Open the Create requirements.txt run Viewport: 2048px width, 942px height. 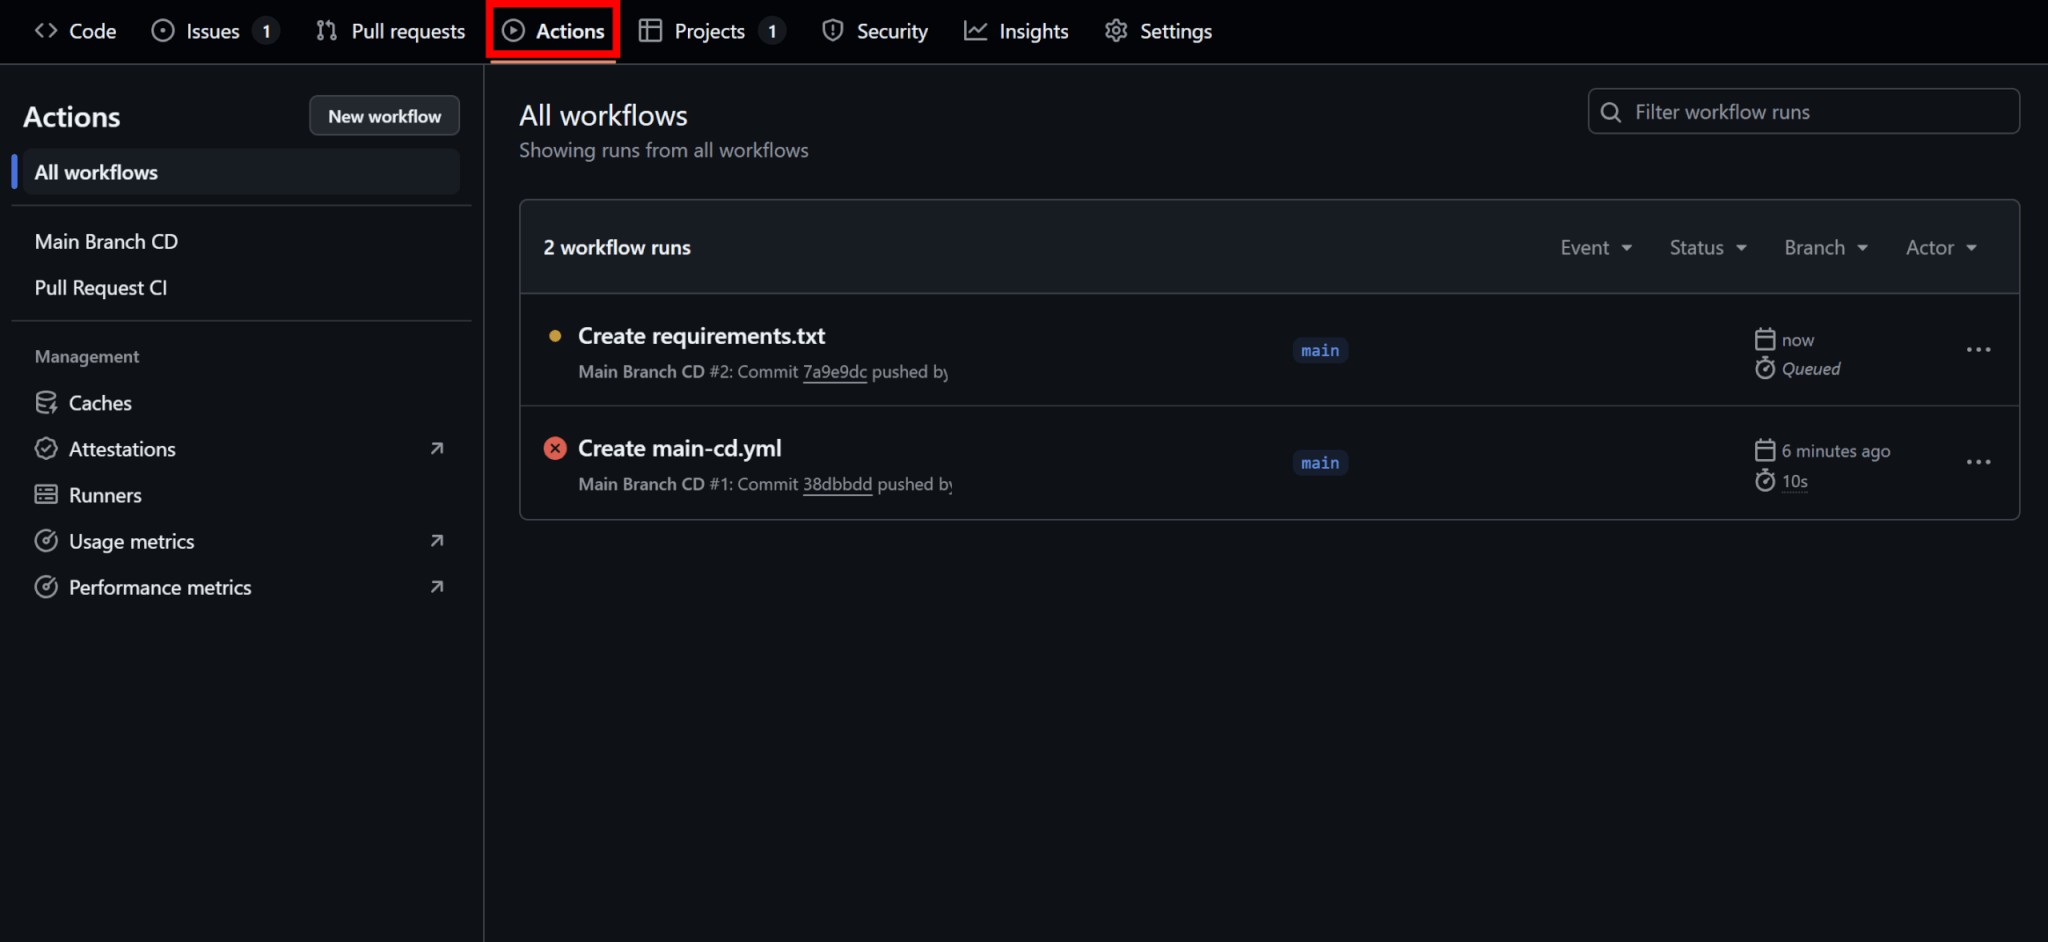702,336
